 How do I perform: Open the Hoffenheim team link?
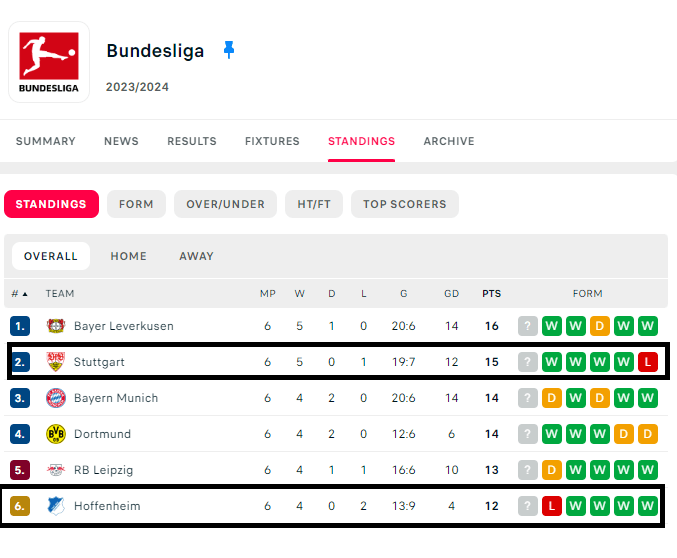(x=107, y=506)
